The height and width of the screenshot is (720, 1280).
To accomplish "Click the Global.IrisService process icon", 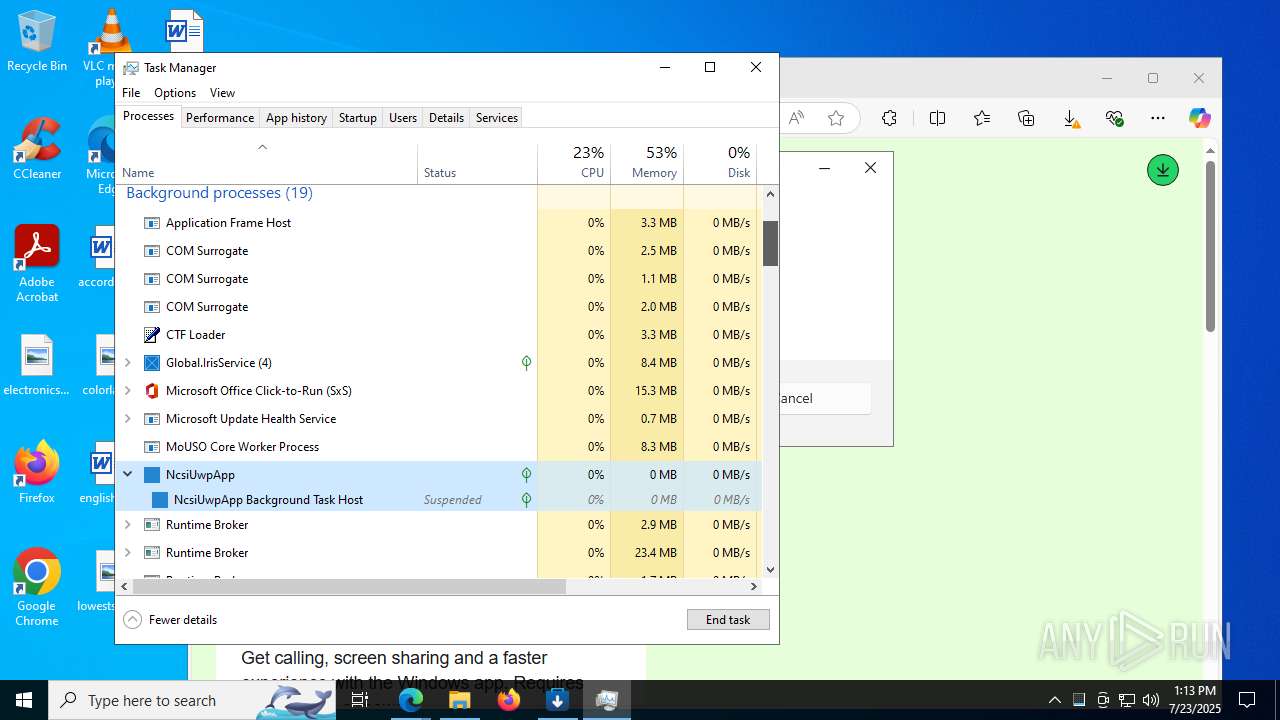I will (x=152, y=363).
